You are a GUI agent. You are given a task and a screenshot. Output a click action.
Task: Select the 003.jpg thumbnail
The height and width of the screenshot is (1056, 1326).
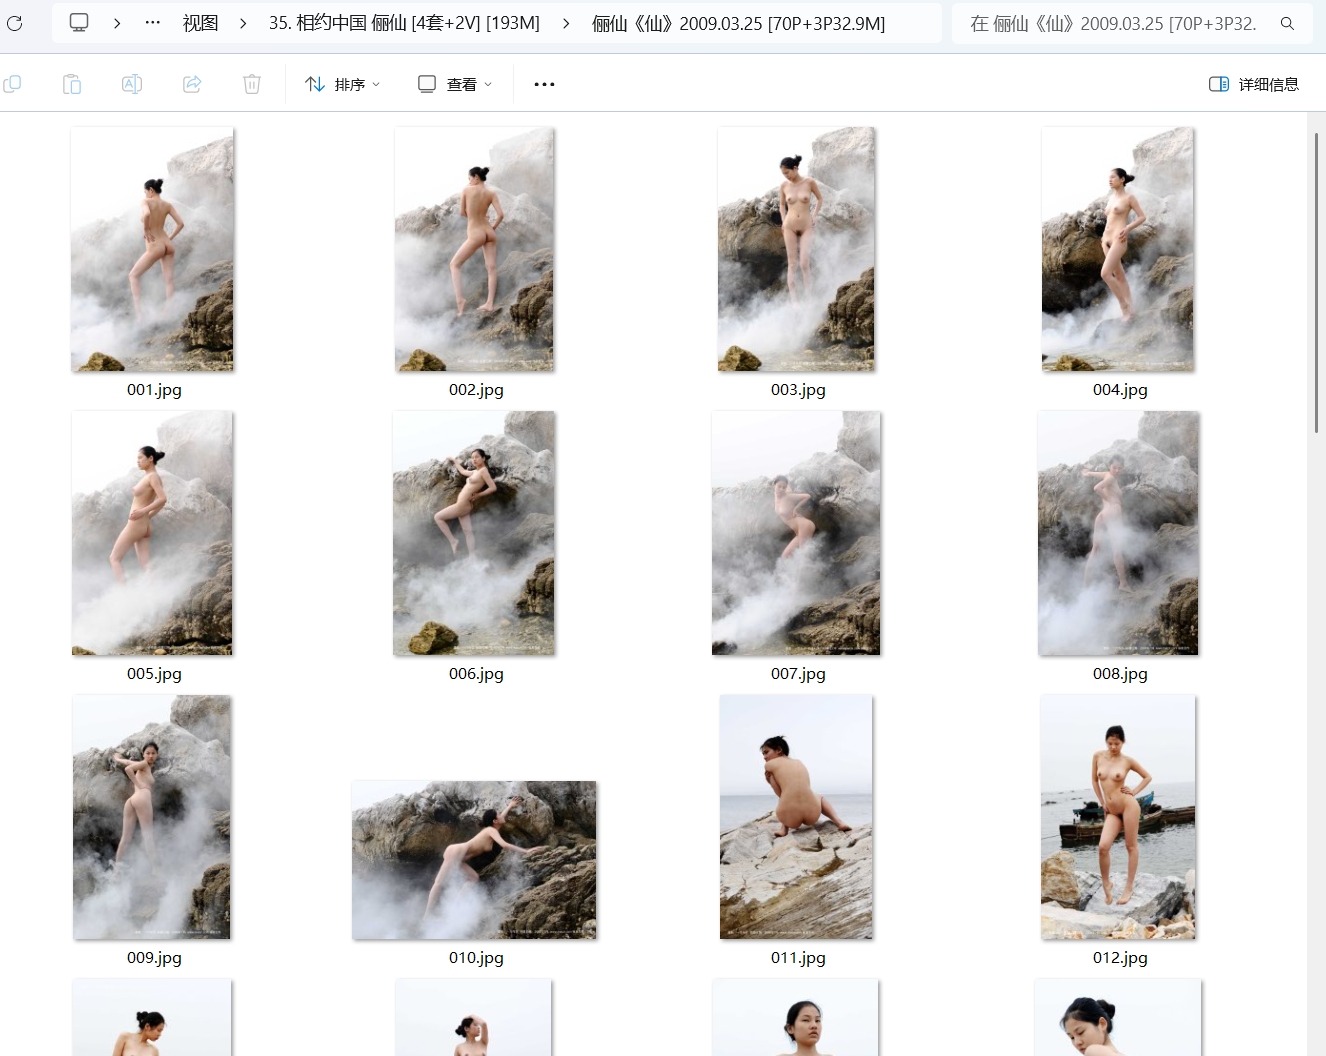click(x=796, y=249)
